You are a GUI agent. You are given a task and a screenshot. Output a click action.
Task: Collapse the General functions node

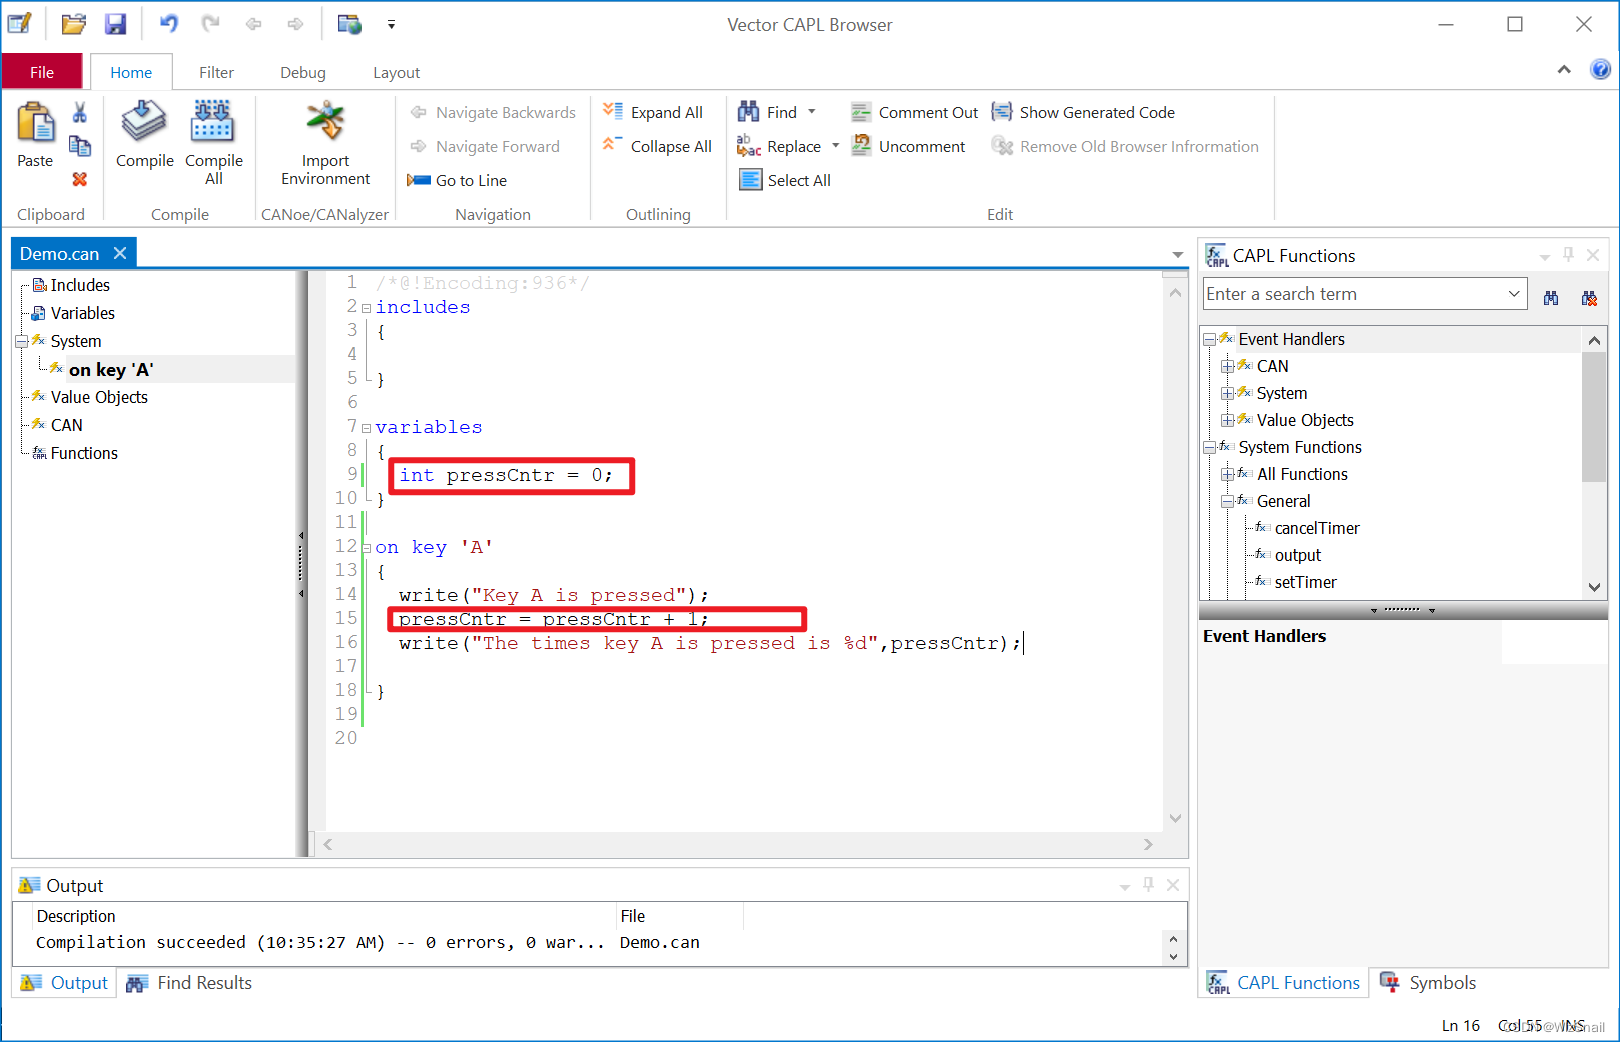coord(1227,501)
